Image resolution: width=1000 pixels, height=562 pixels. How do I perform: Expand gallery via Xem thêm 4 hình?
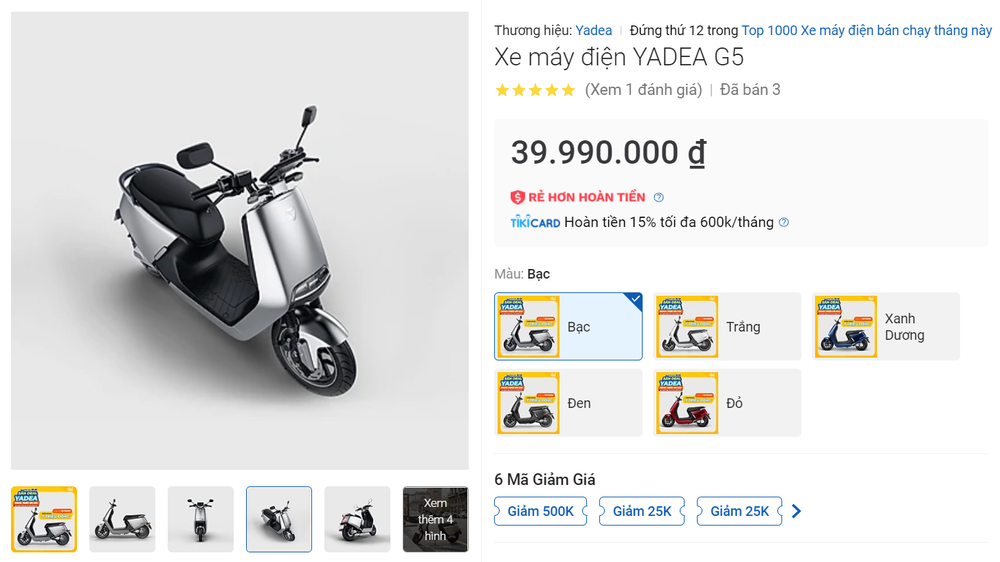click(435, 519)
